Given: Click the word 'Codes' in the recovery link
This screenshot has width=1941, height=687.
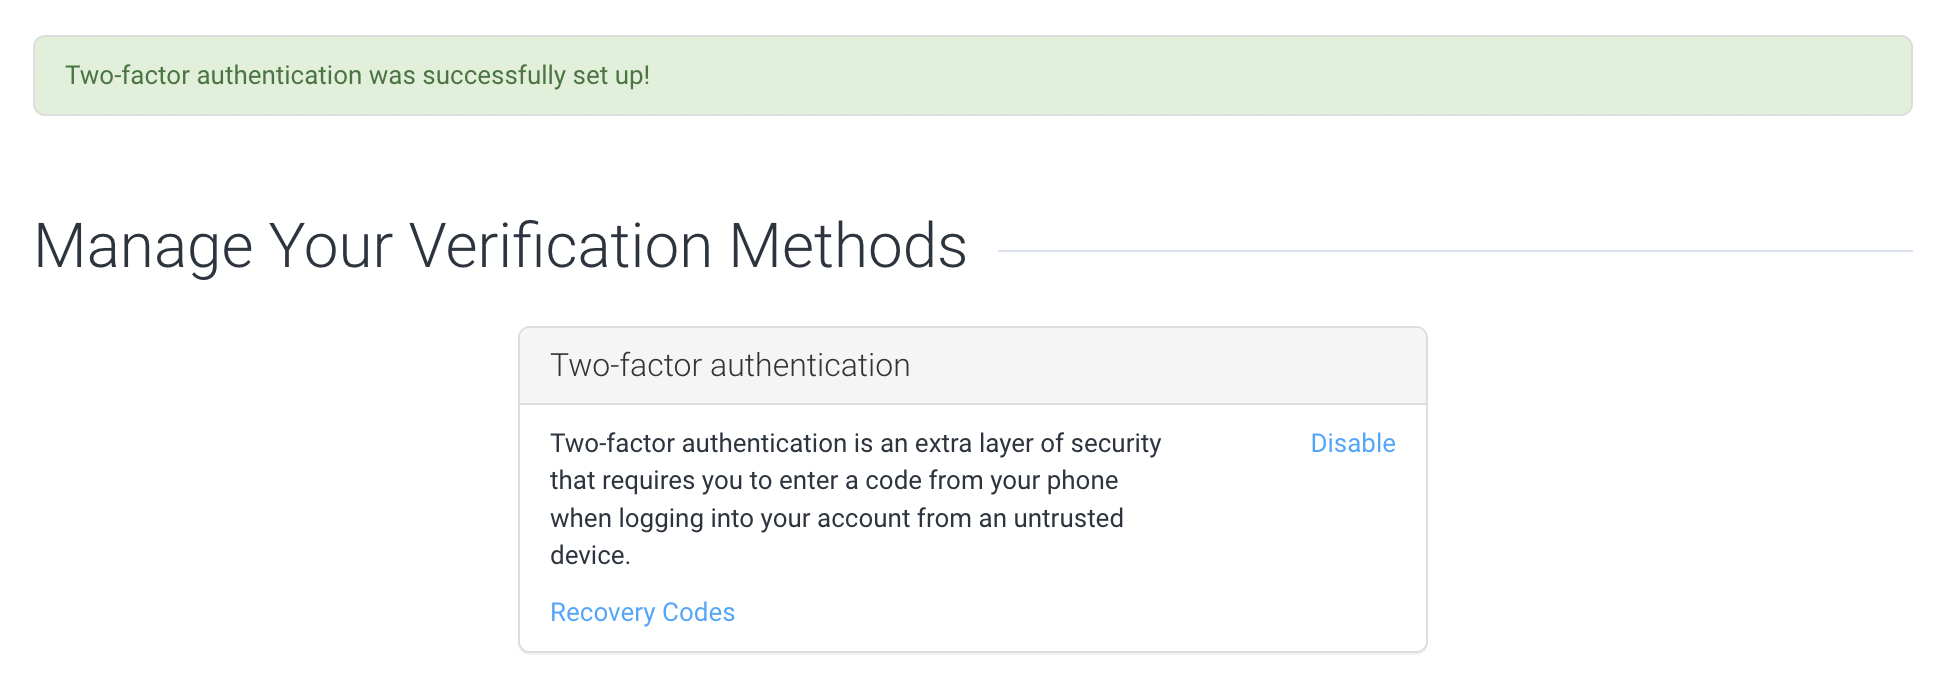Looking at the screenshot, I should [698, 612].
